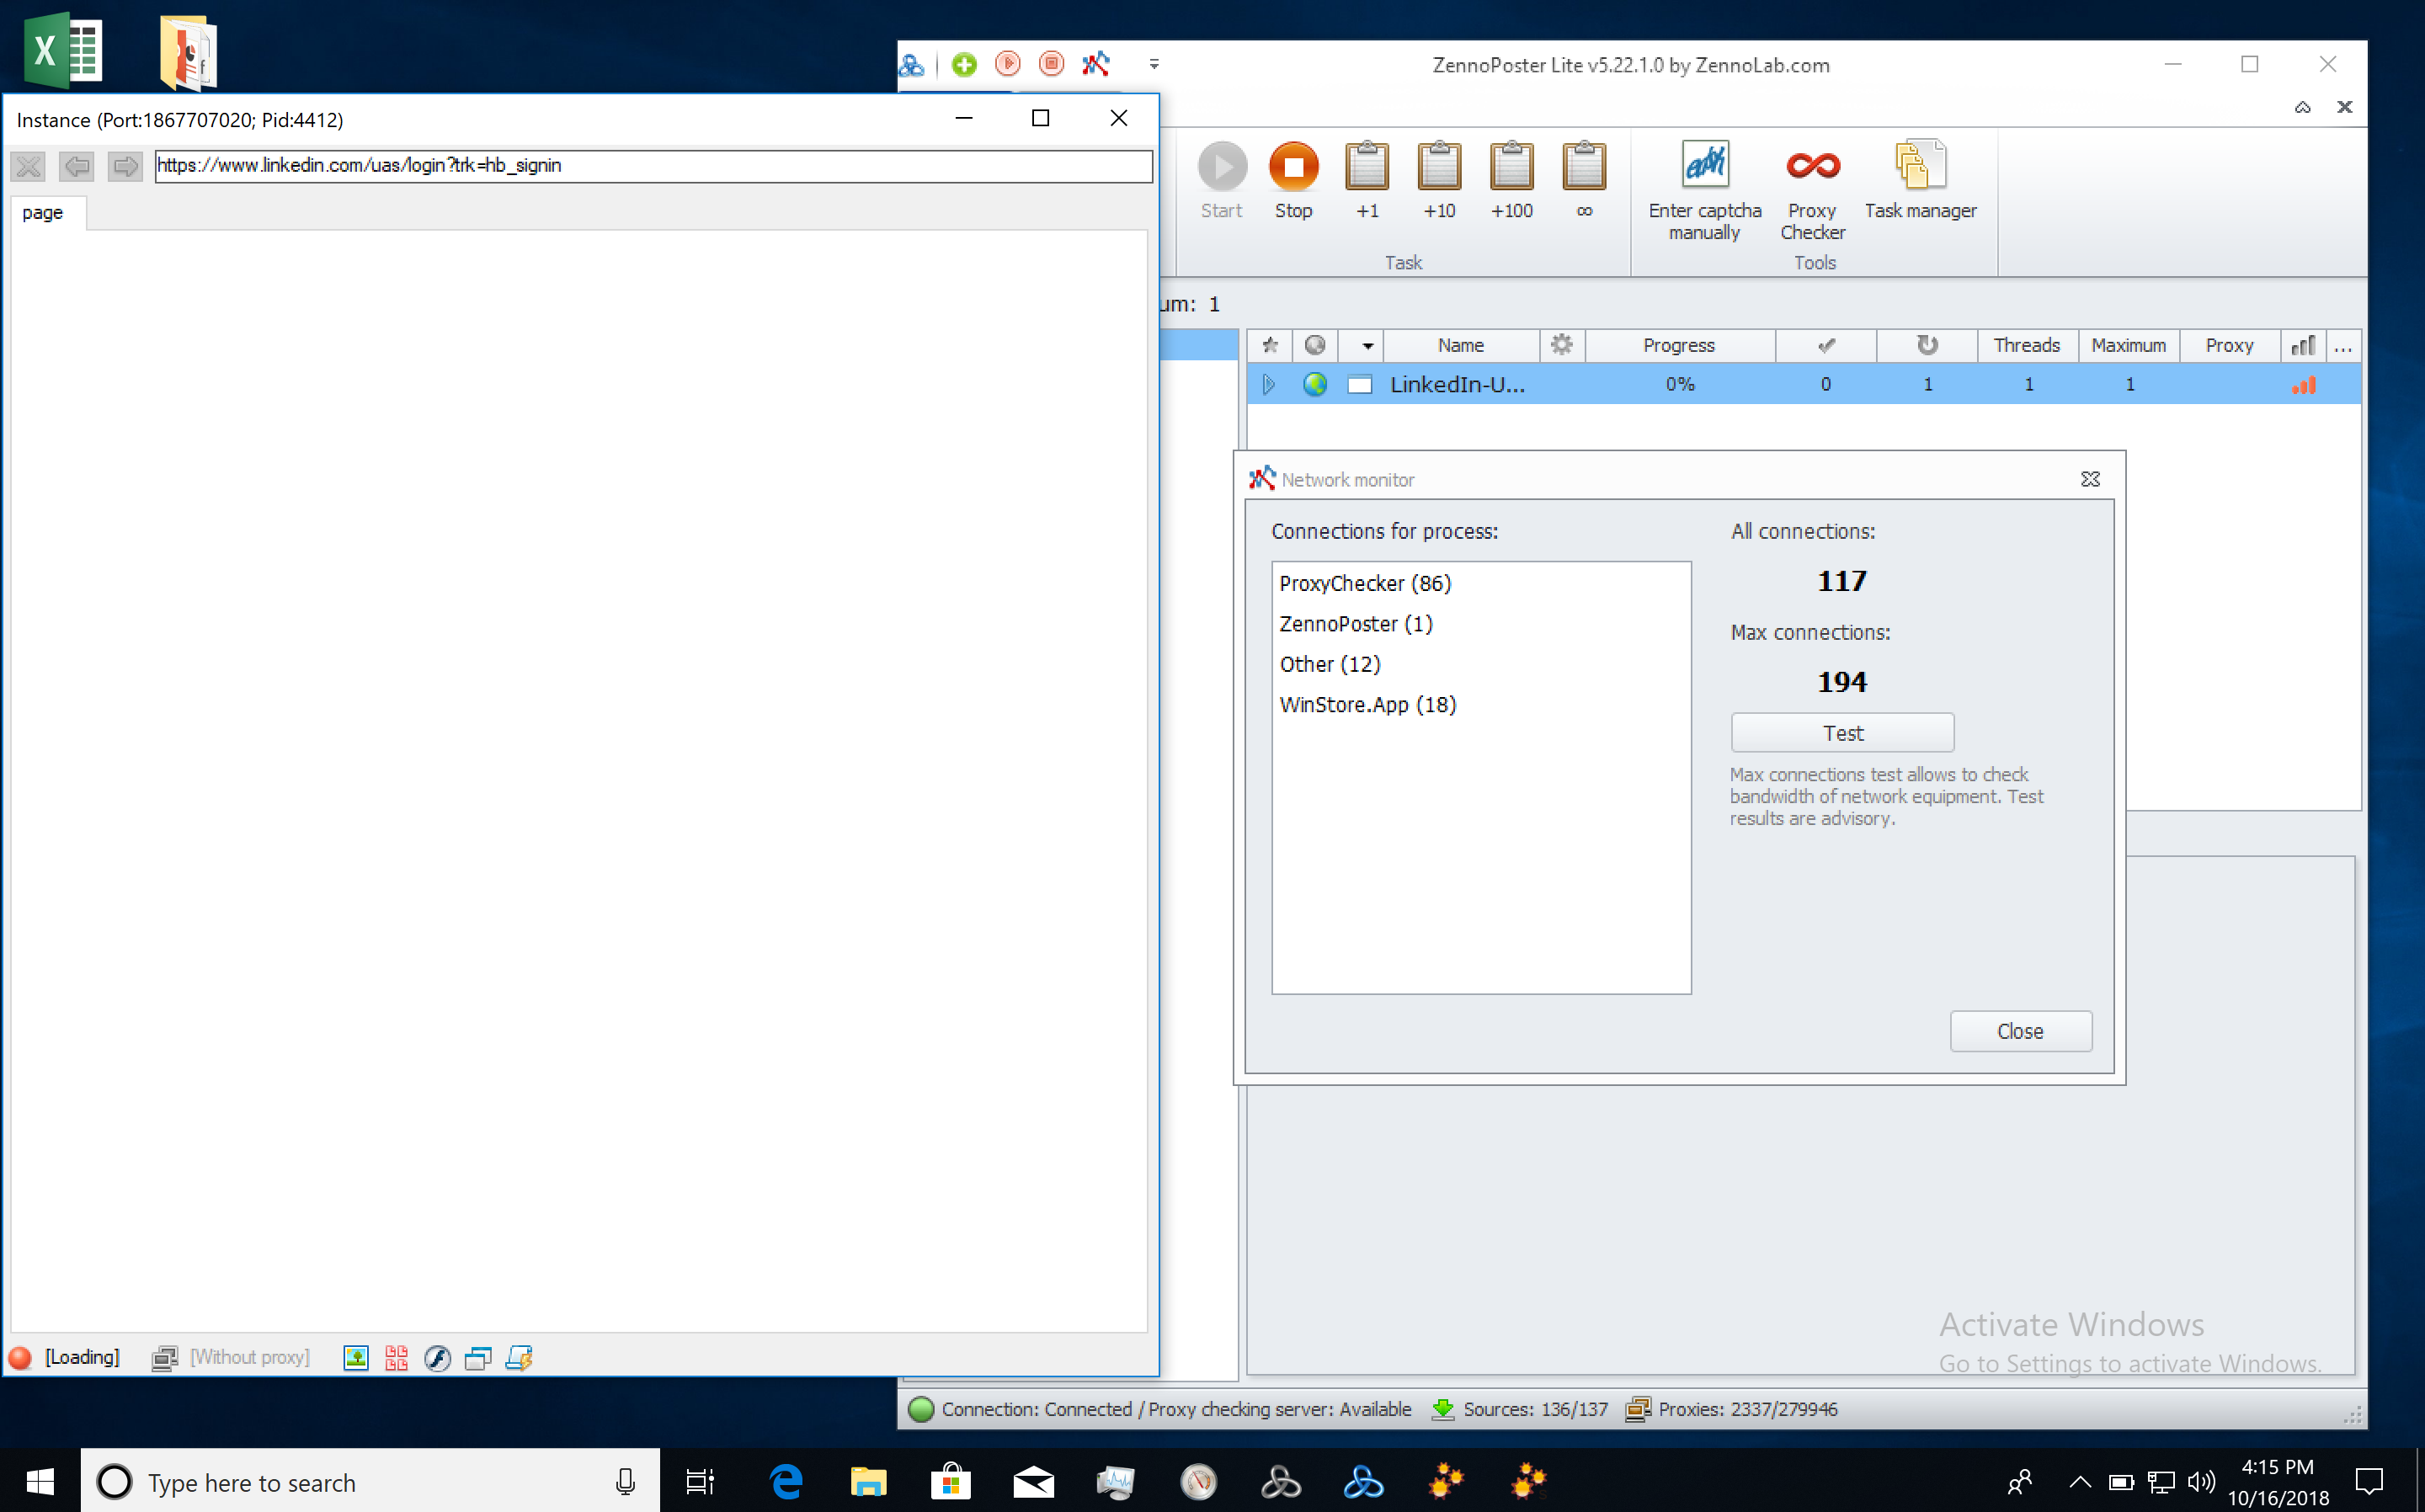
Task: Click the refresh attempts column header
Action: pyautogui.click(x=1927, y=345)
